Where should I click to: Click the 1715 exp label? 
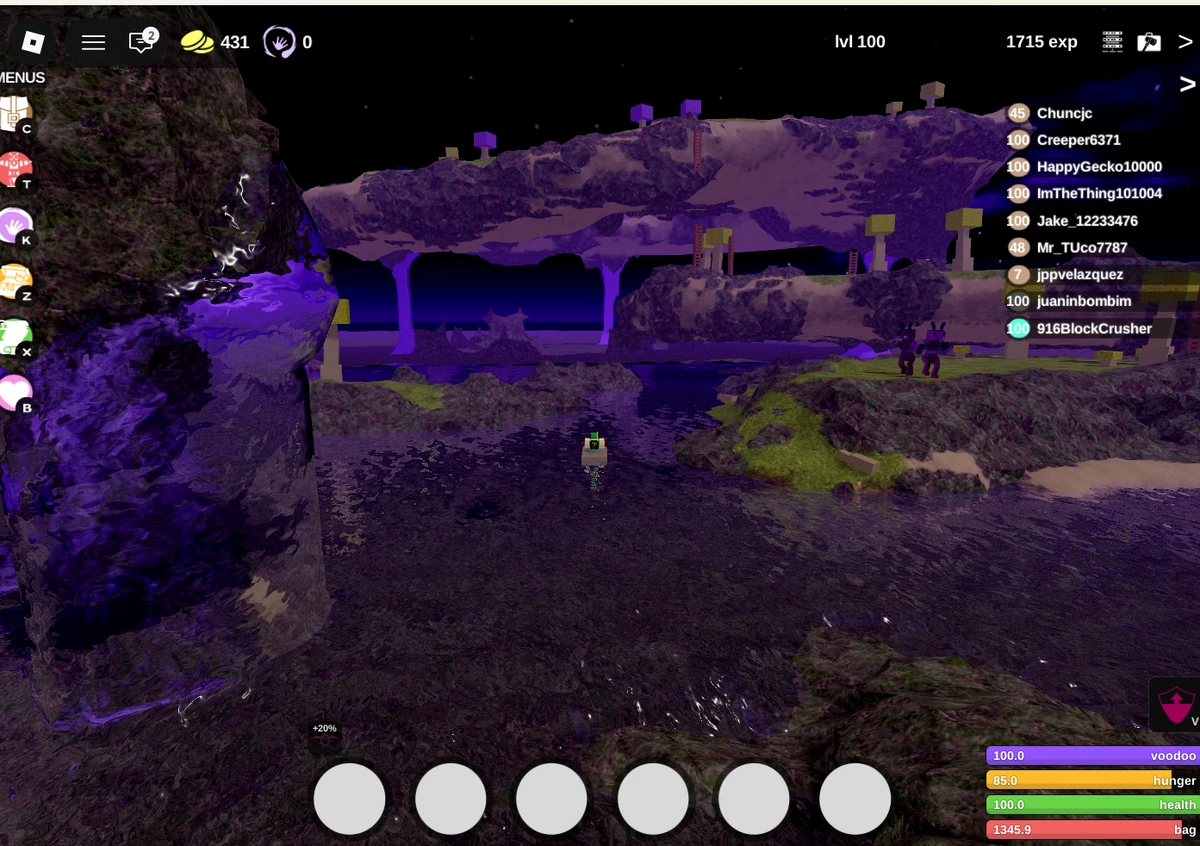(x=1042, y=42)
